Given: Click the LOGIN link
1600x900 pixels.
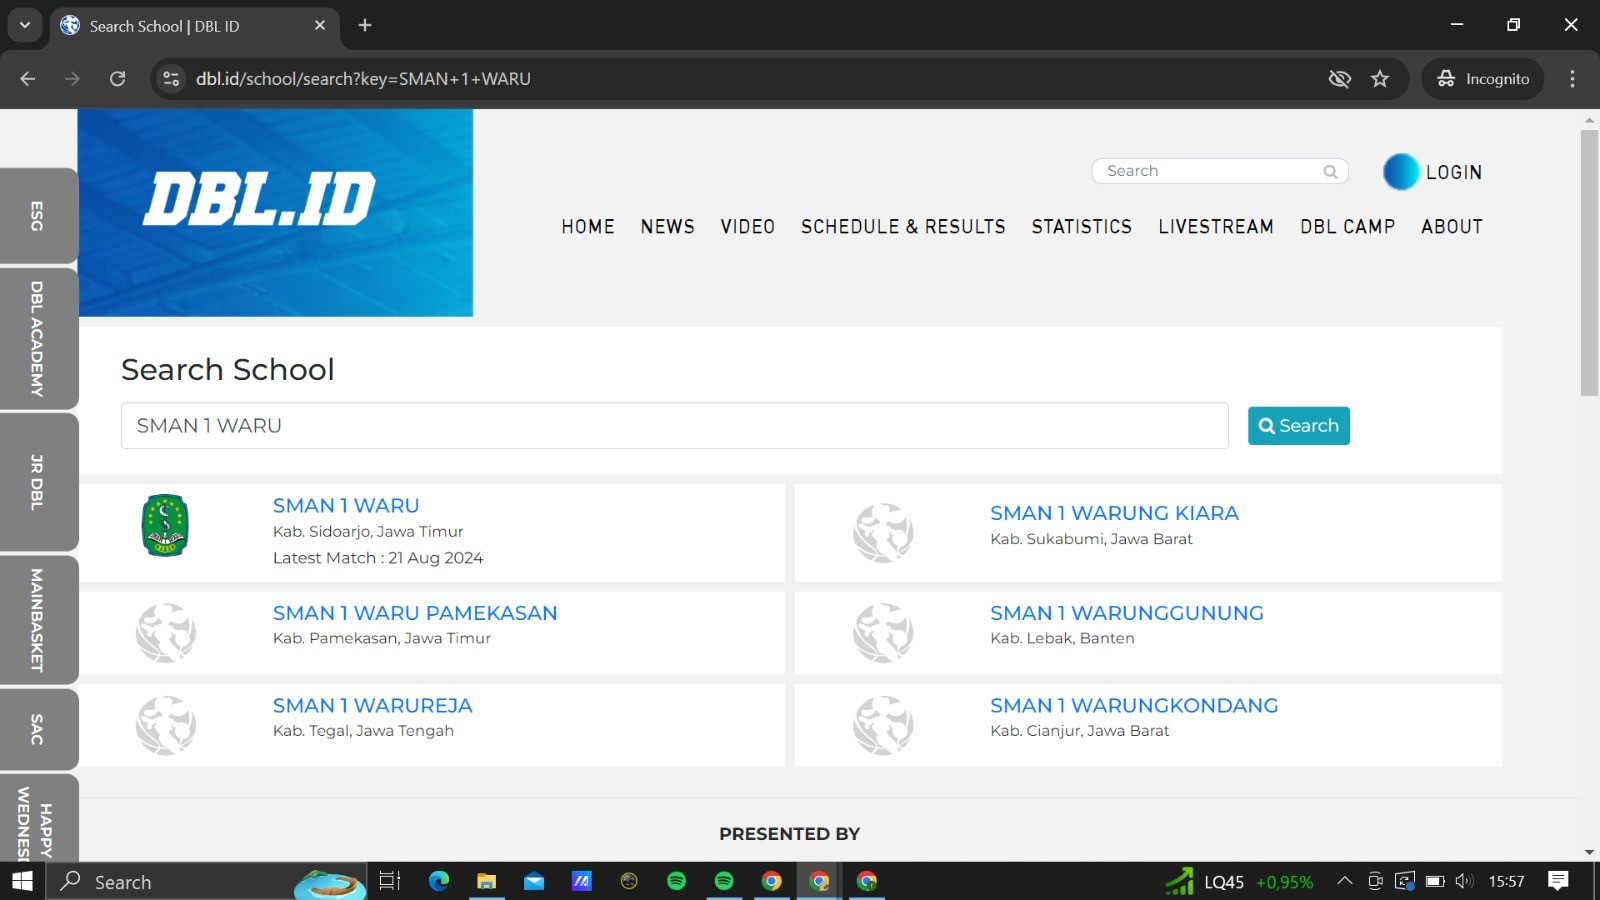Looking at the screenshot, I should coord(1454,172).
